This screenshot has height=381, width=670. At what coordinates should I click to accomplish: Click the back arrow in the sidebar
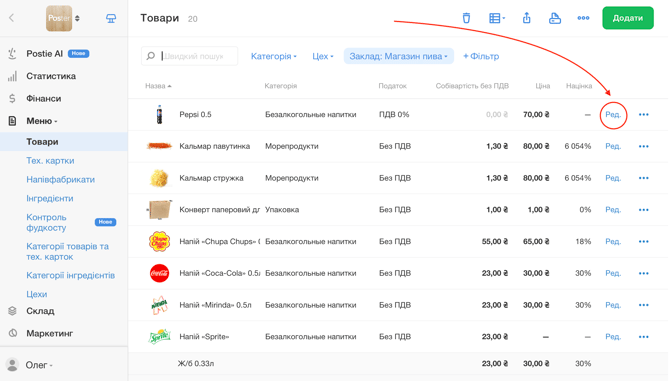pos(12,18)
